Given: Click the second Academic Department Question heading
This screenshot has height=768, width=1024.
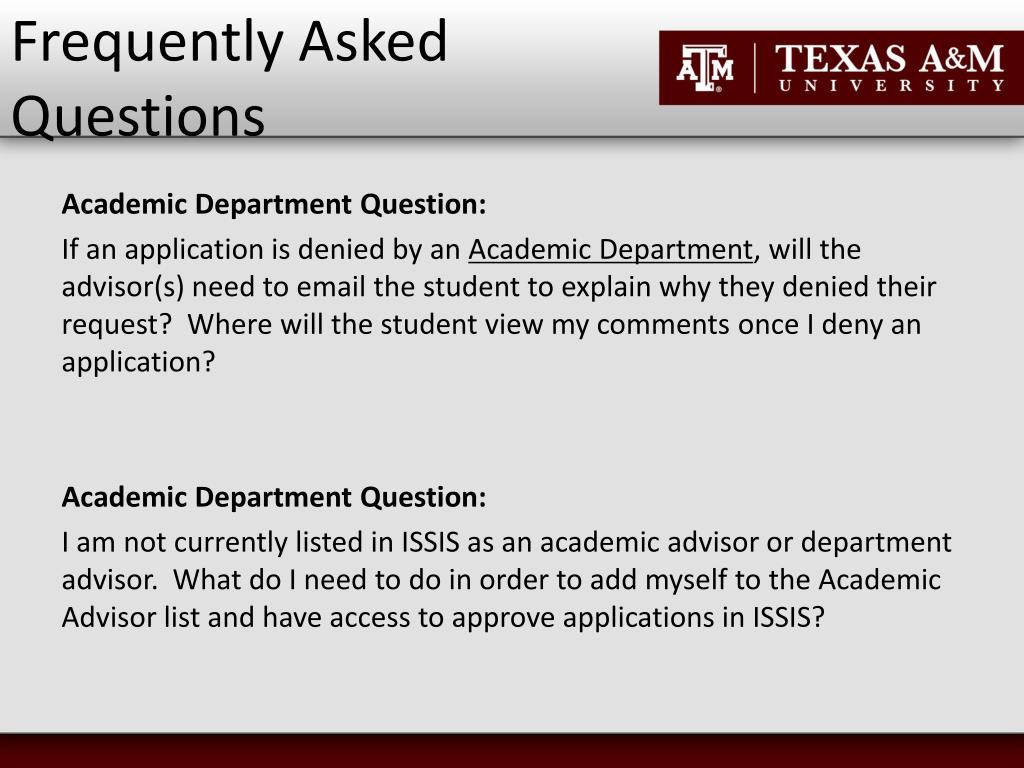Looking at the screenshot, I should tap(274, 498).
